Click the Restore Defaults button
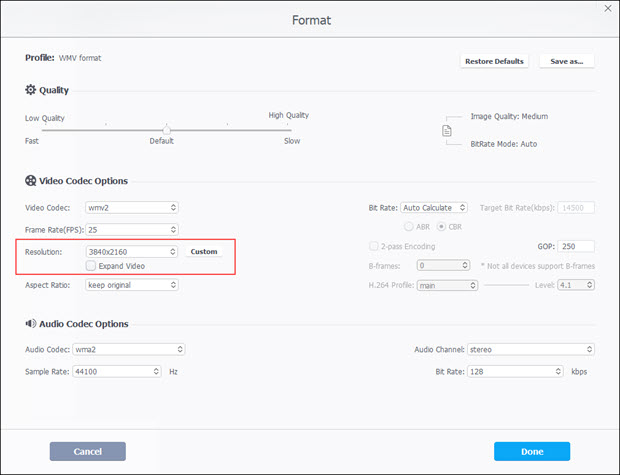Image resolution: width=620 pixels, height=475 pixels. (x=494, y=61)
